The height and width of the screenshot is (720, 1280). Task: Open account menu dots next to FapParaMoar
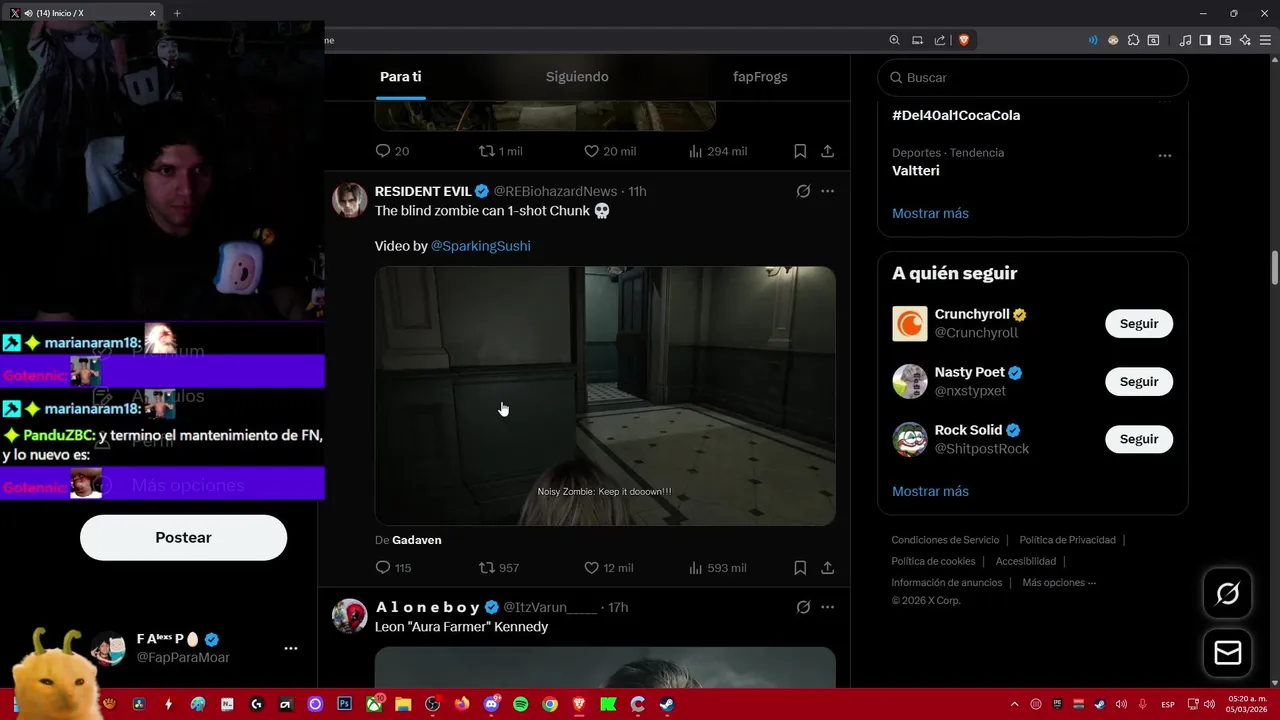(x=291, y=648)
